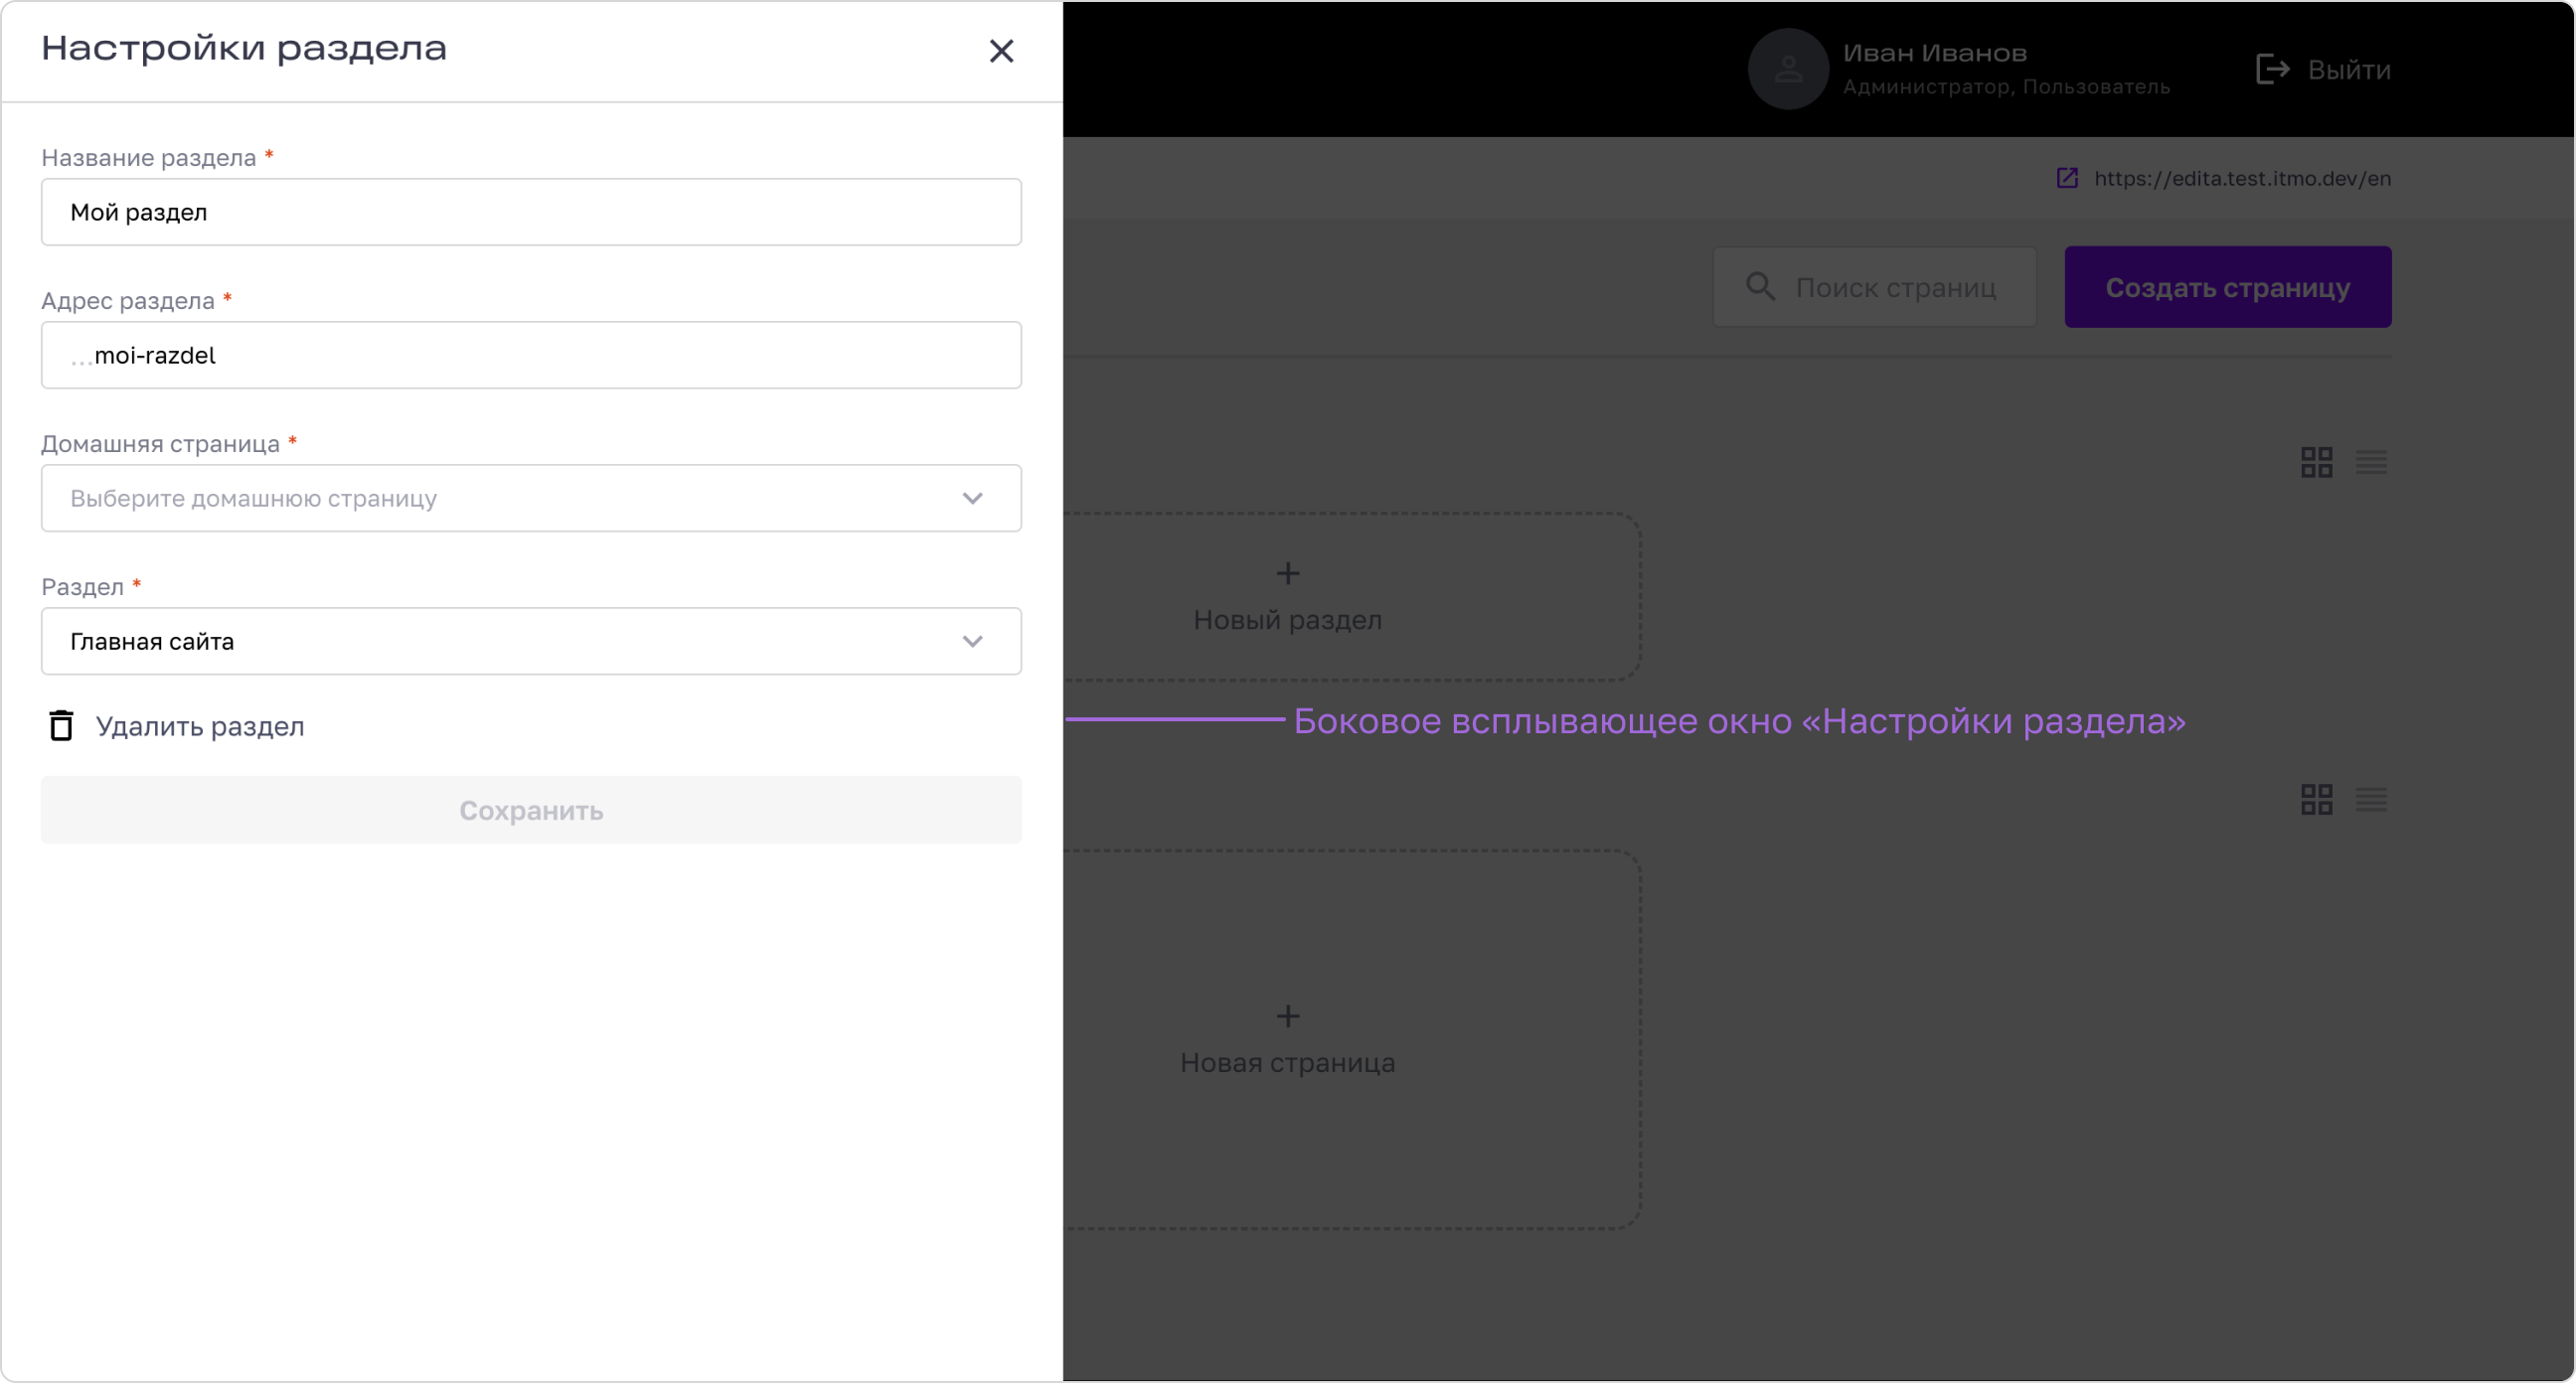Viewport: 2576px width, 1383px height.
Task: Click the plus icon above Новая страница
Action: [x=1288, y=1016]
